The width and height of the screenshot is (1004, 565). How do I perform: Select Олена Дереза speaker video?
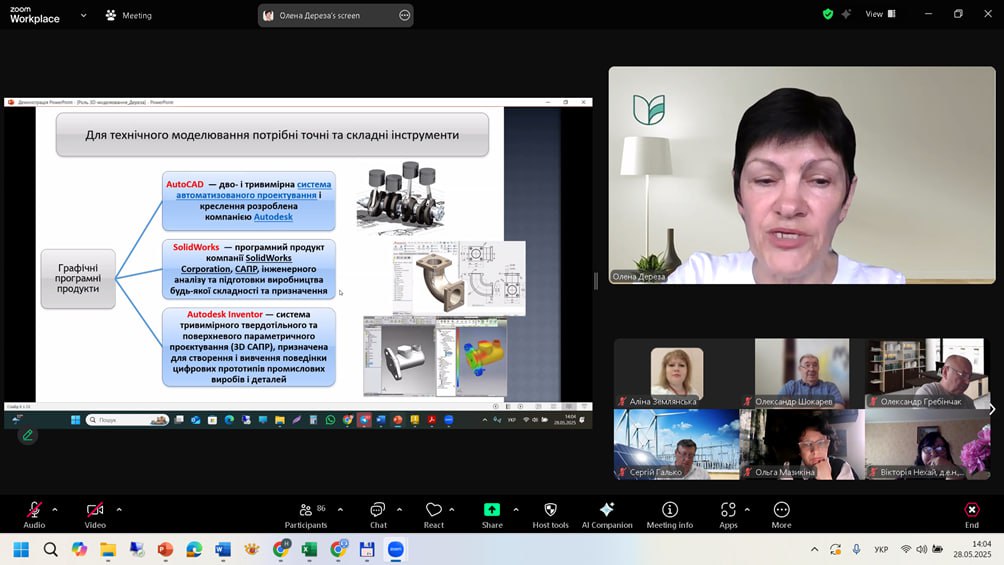802,175
